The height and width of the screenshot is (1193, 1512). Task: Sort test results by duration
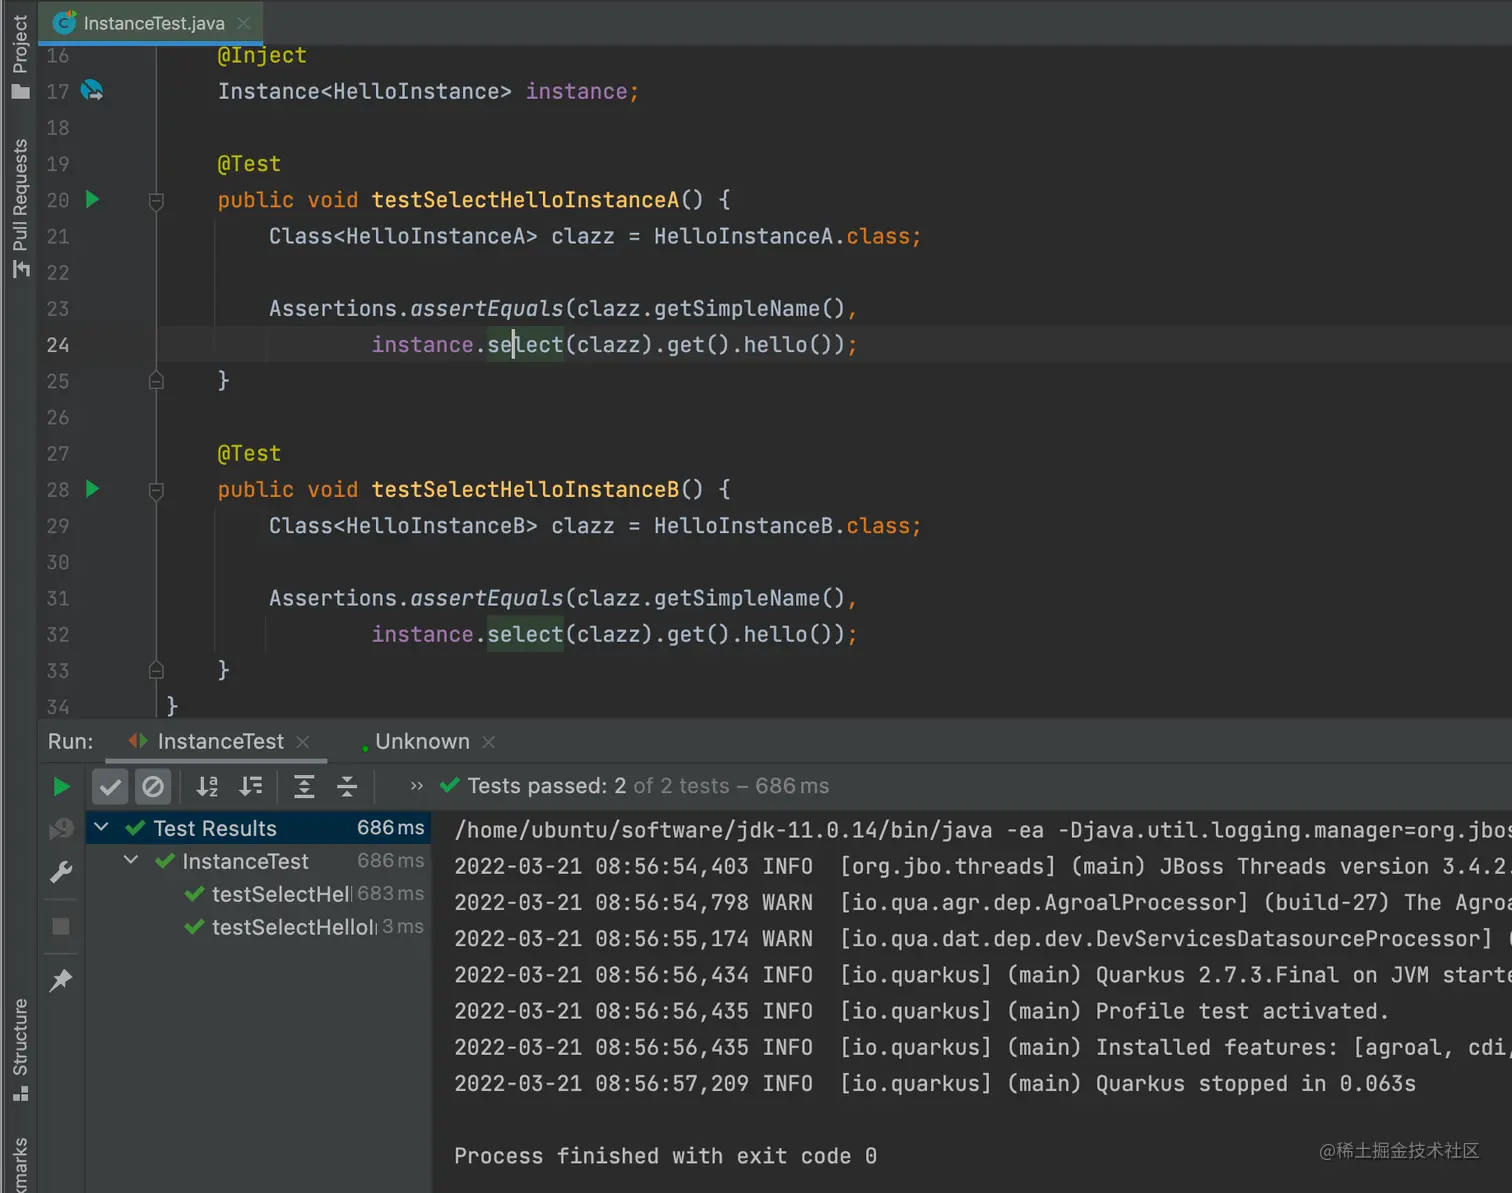251,787
